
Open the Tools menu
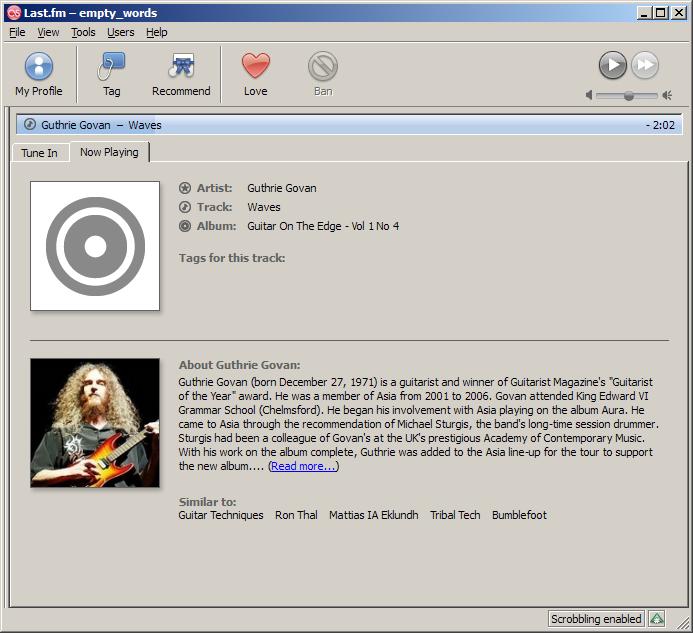(x=83, y=32)
